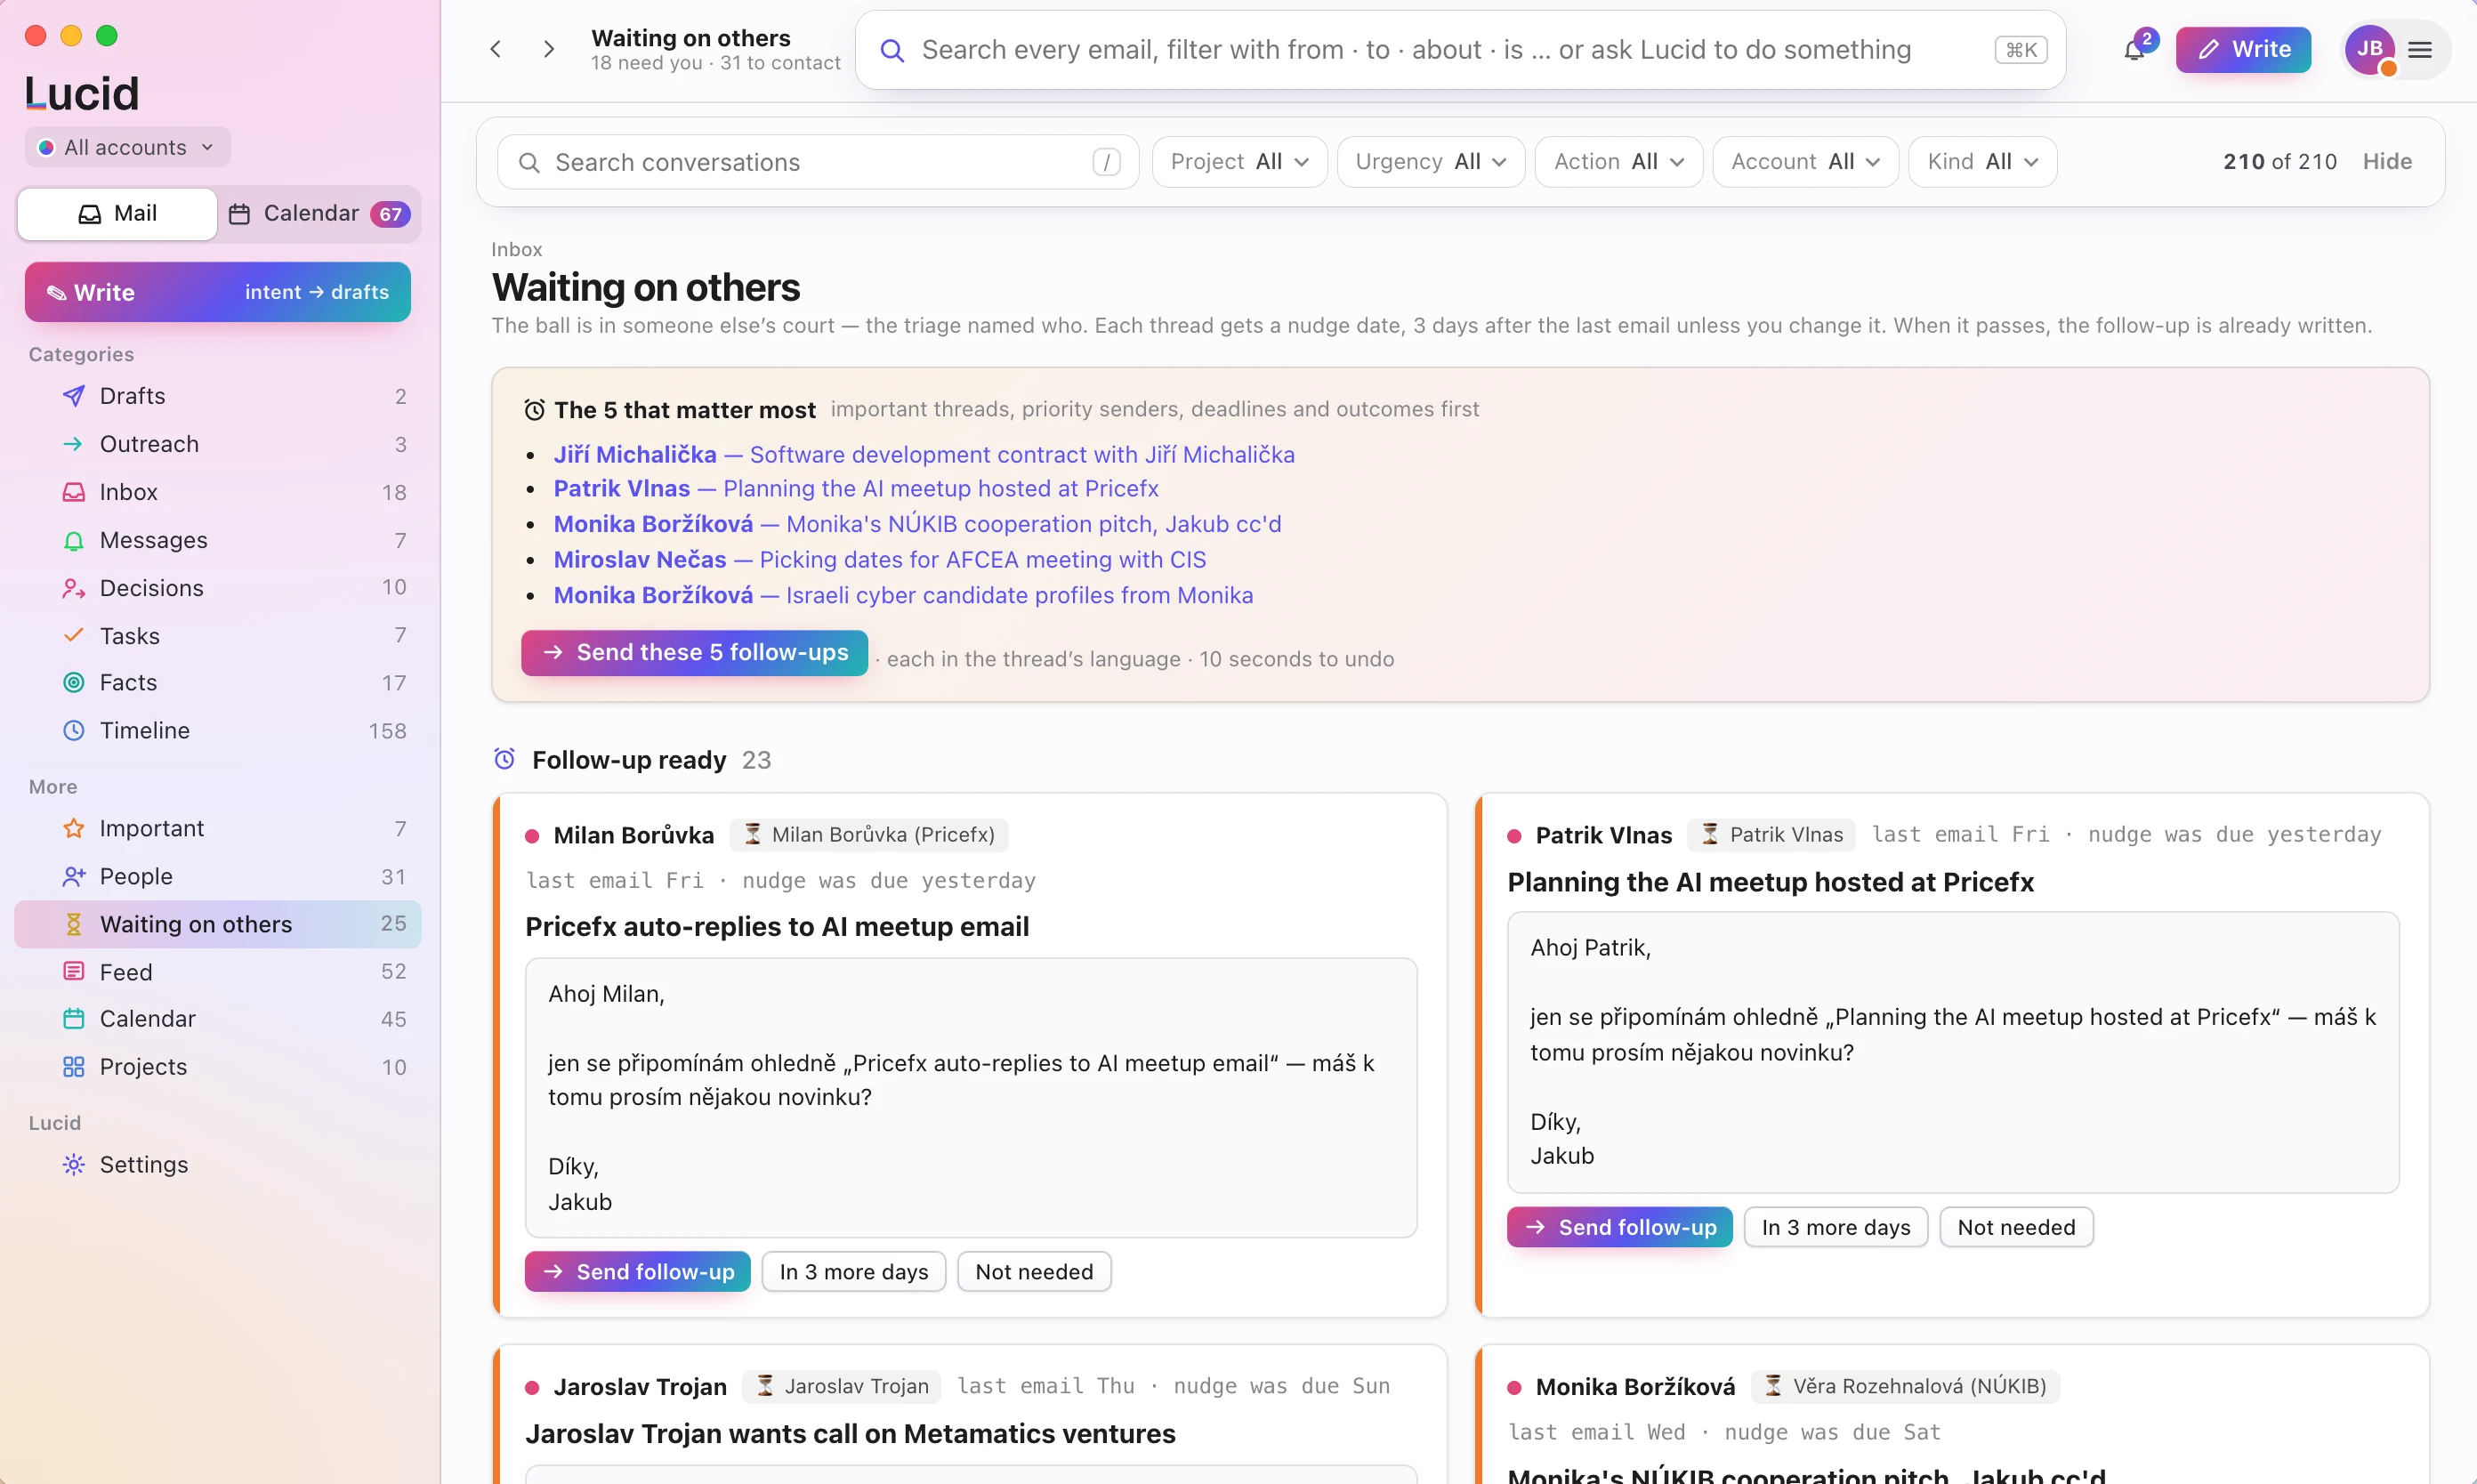2477x1484 pixels.
Task: Open Outreach category in sidebar
Action: tap(217, 444)
